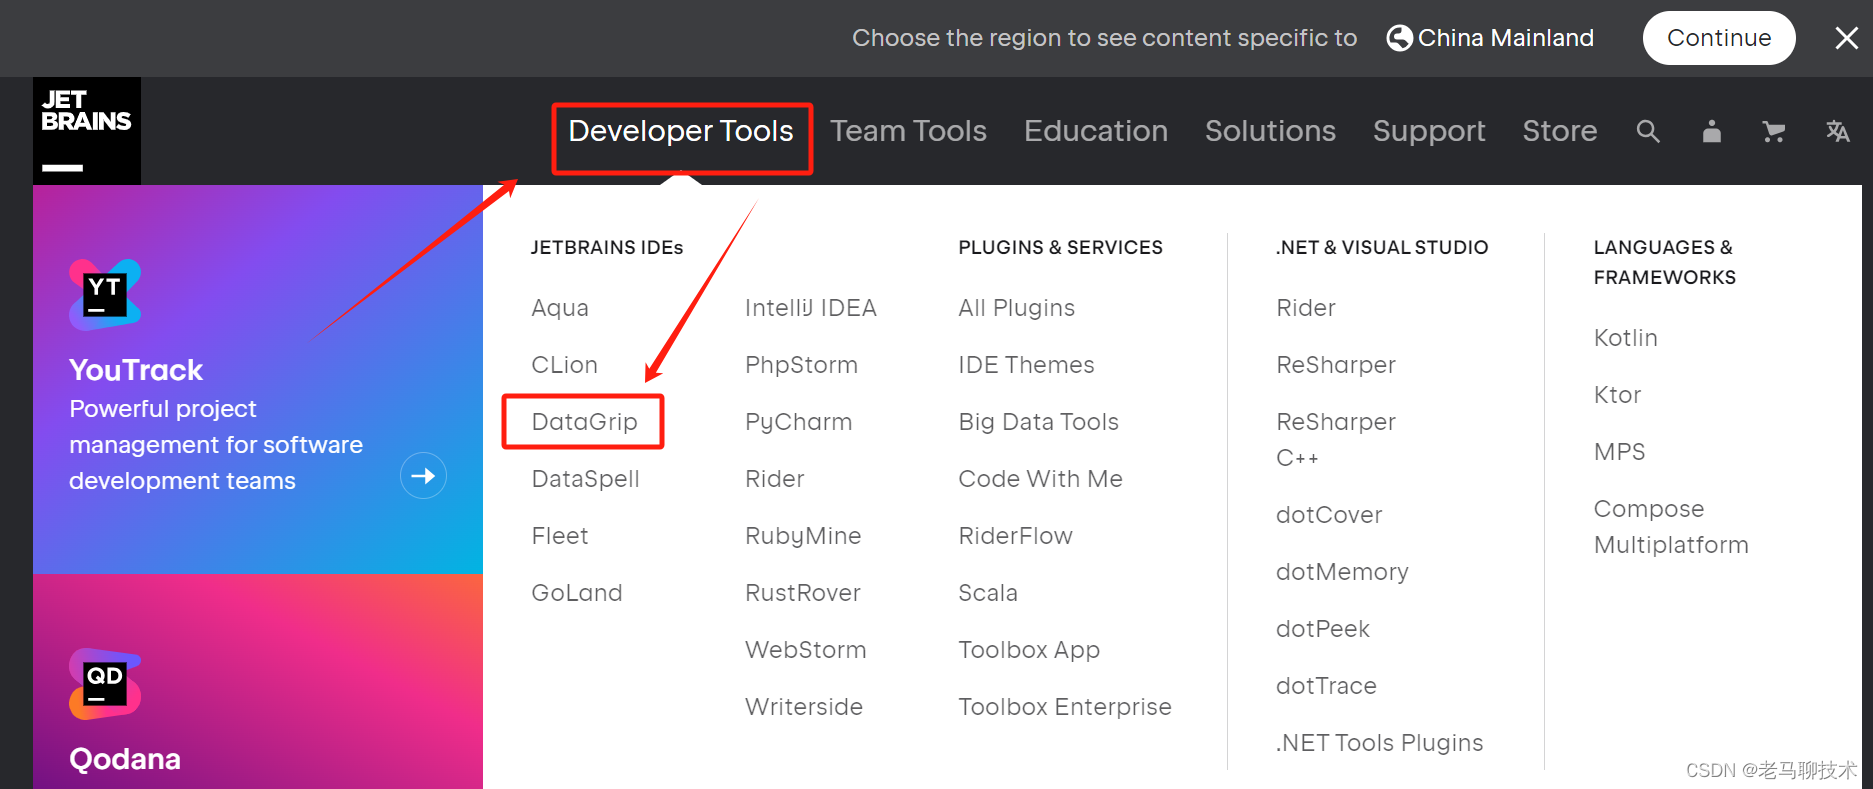Open the WebStorm link

pos(806,650)
